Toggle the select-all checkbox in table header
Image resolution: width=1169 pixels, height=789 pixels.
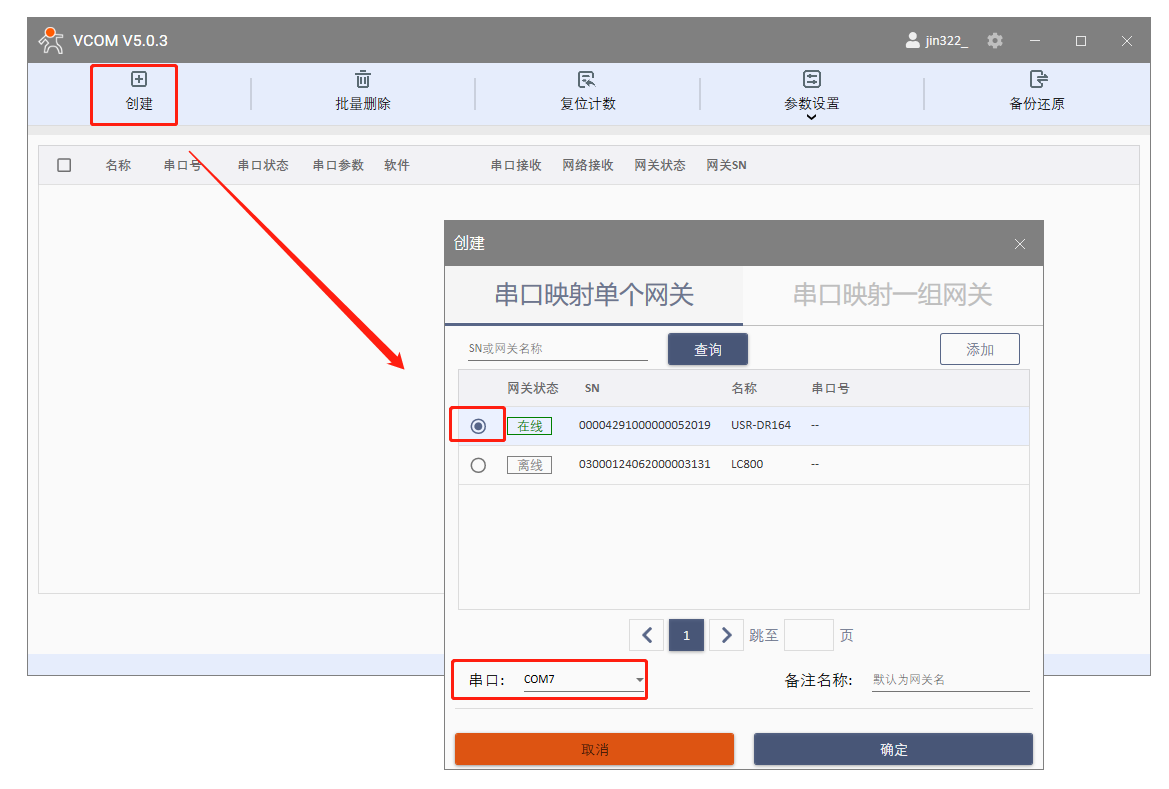(x=64, y=165)
